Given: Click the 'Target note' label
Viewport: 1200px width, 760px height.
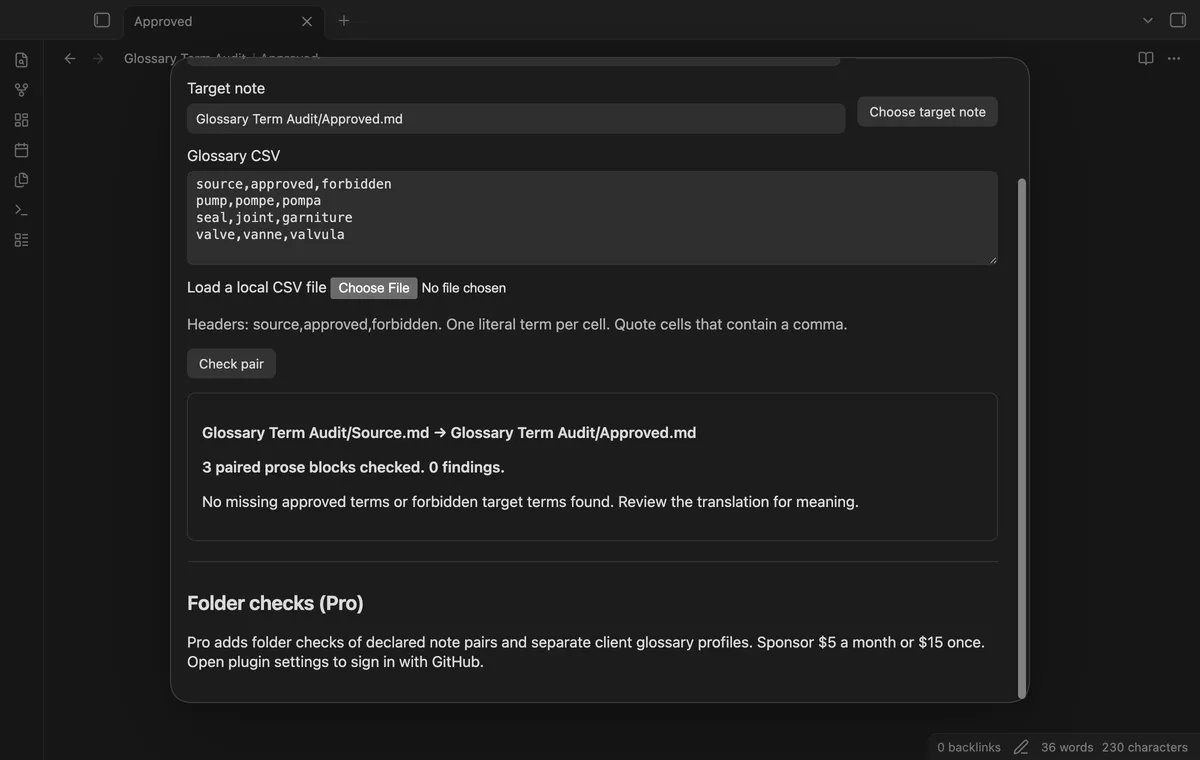Looking at the screenshot, I should pyautogui.click(x=226, y=88).
